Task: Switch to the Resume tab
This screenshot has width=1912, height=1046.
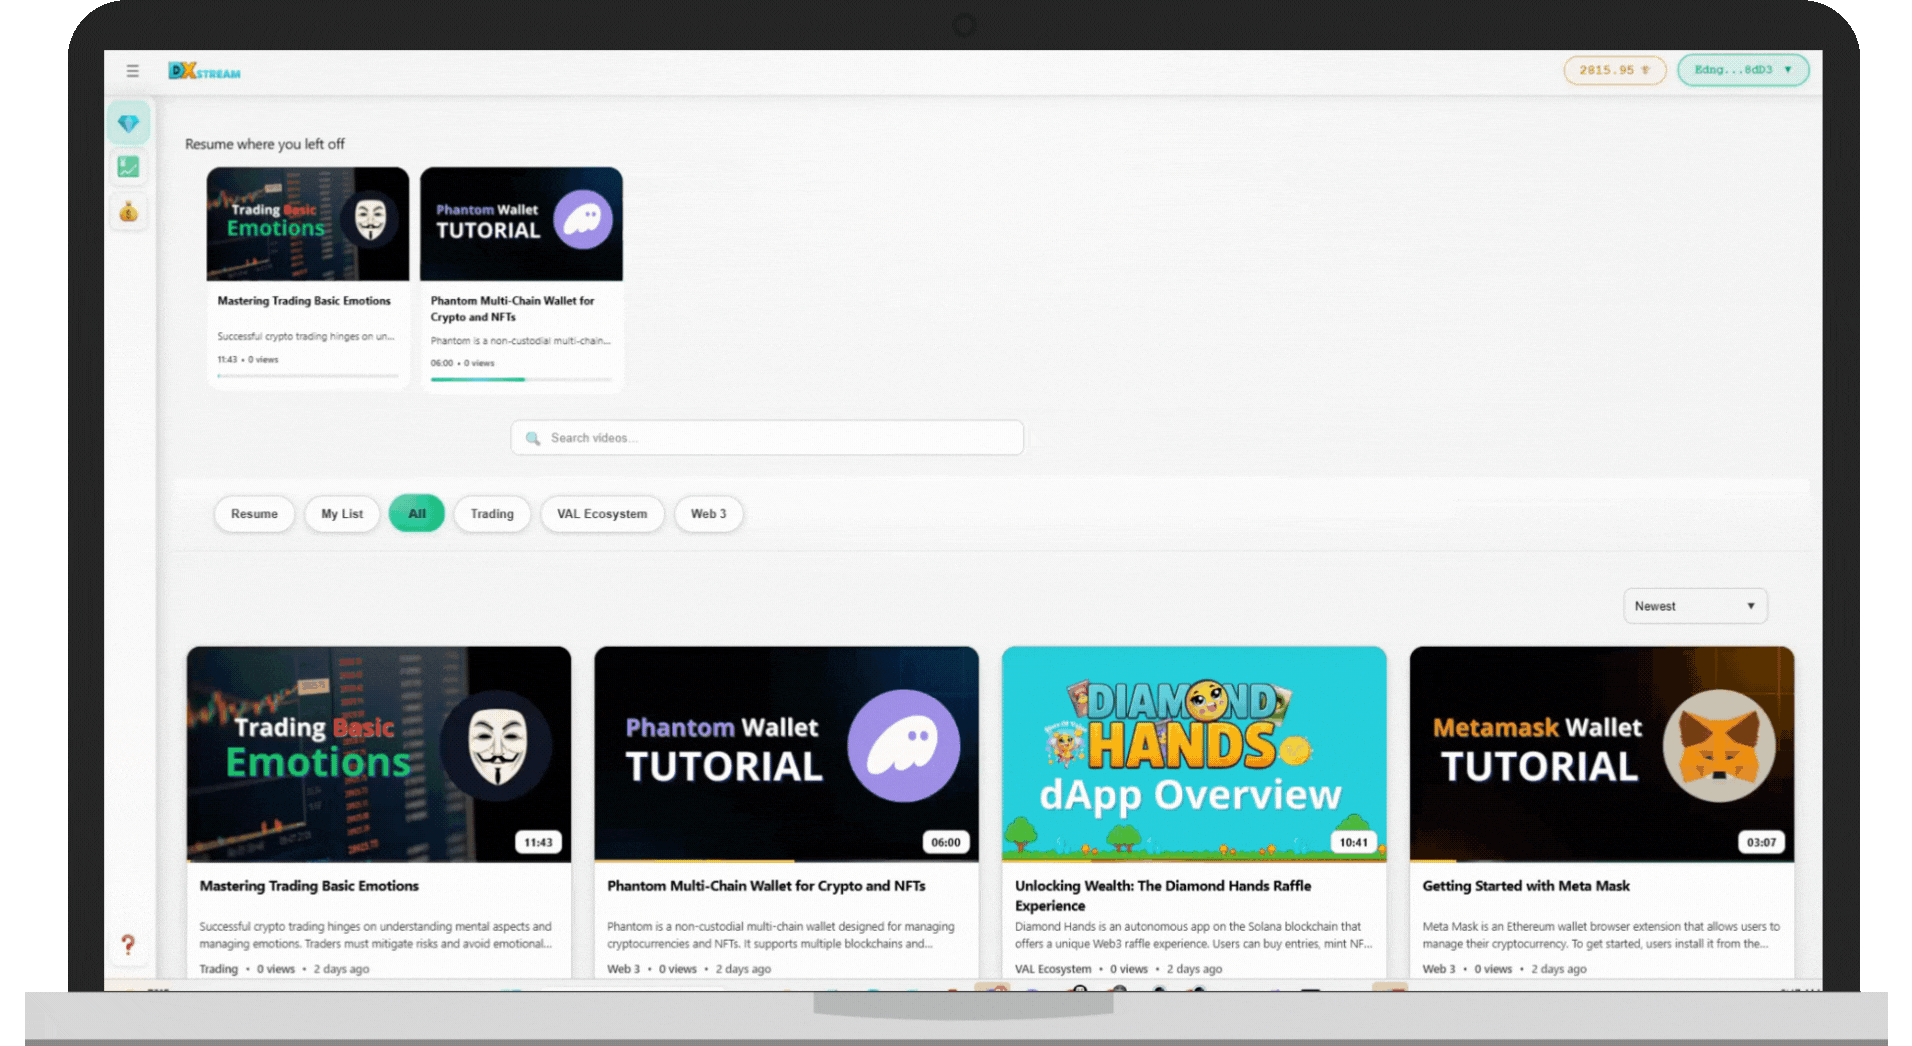Action: (x=253, y=513)
